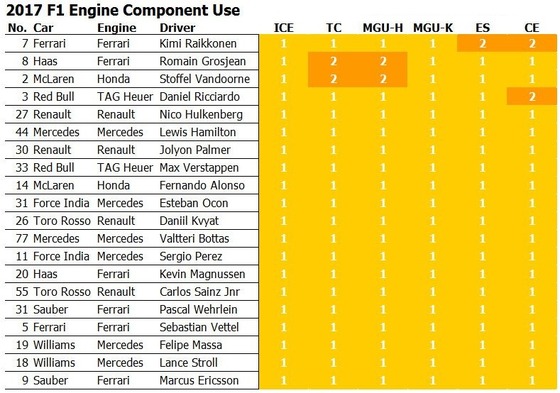Click the ICE column header
The image size is (560, 393).
(284, 28)
